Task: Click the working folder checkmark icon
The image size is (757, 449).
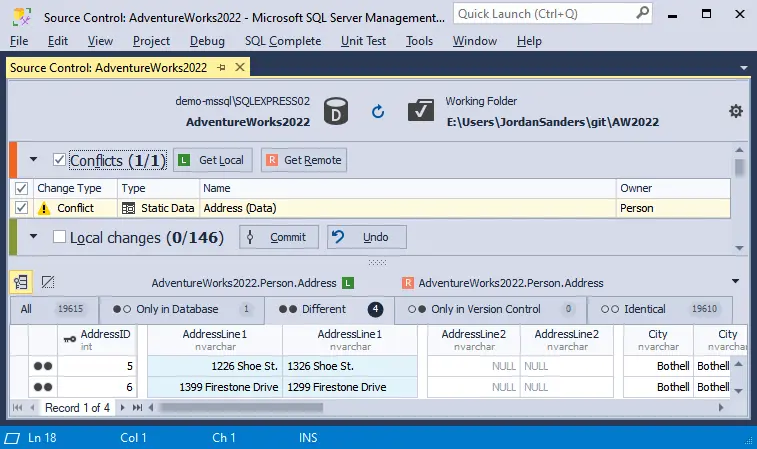Action: pyautogui.click(x=421, y=111)
